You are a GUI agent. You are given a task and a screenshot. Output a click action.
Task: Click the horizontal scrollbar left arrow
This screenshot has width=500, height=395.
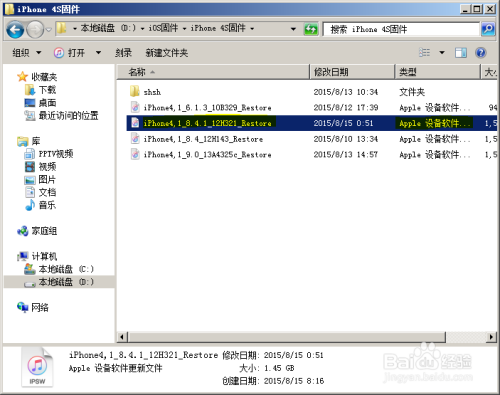tap(122, 337)
